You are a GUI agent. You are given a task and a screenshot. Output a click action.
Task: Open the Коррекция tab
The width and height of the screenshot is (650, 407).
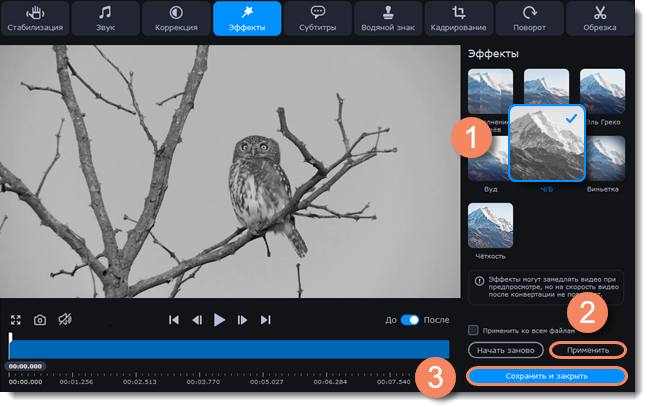(x=176, y=19)
